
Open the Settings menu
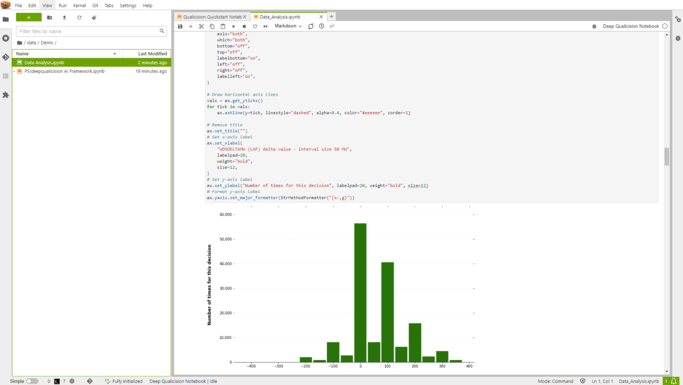128,6
